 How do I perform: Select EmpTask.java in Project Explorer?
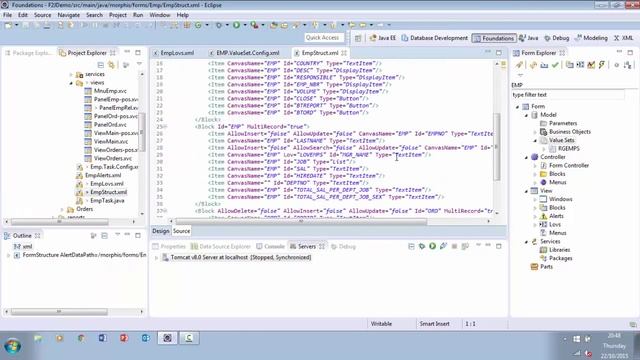pyautogui.click(x=107, y=201)
